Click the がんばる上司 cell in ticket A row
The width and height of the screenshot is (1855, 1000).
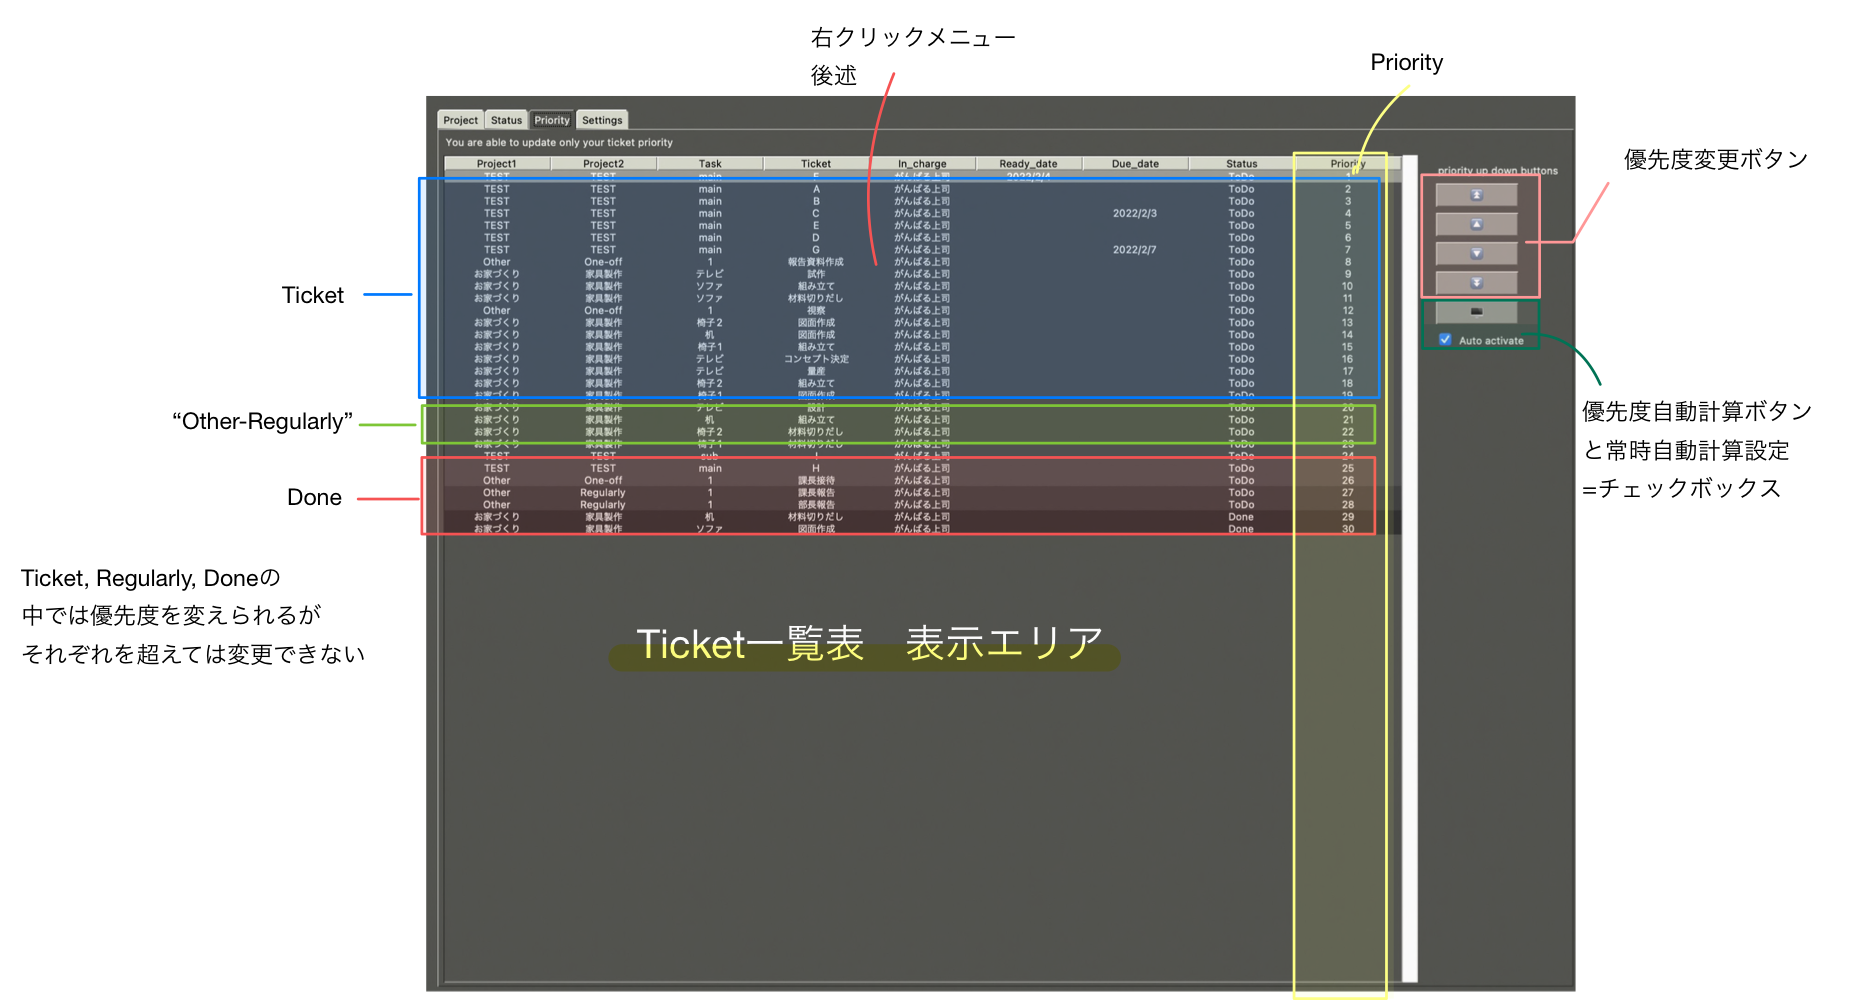pos(922,189)
